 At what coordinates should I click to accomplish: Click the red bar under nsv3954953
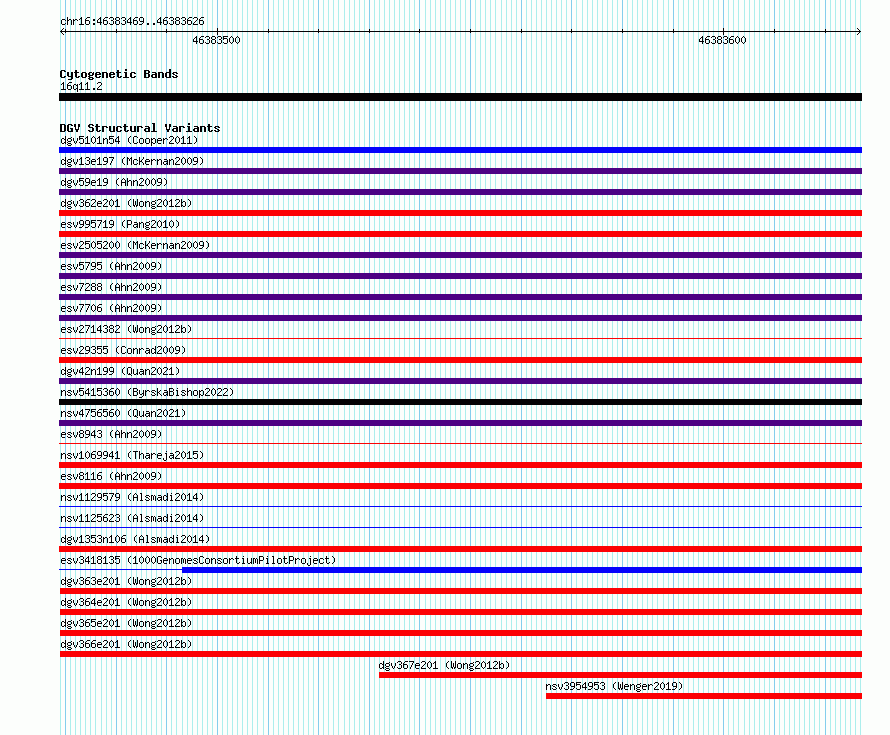pos(704,696)
